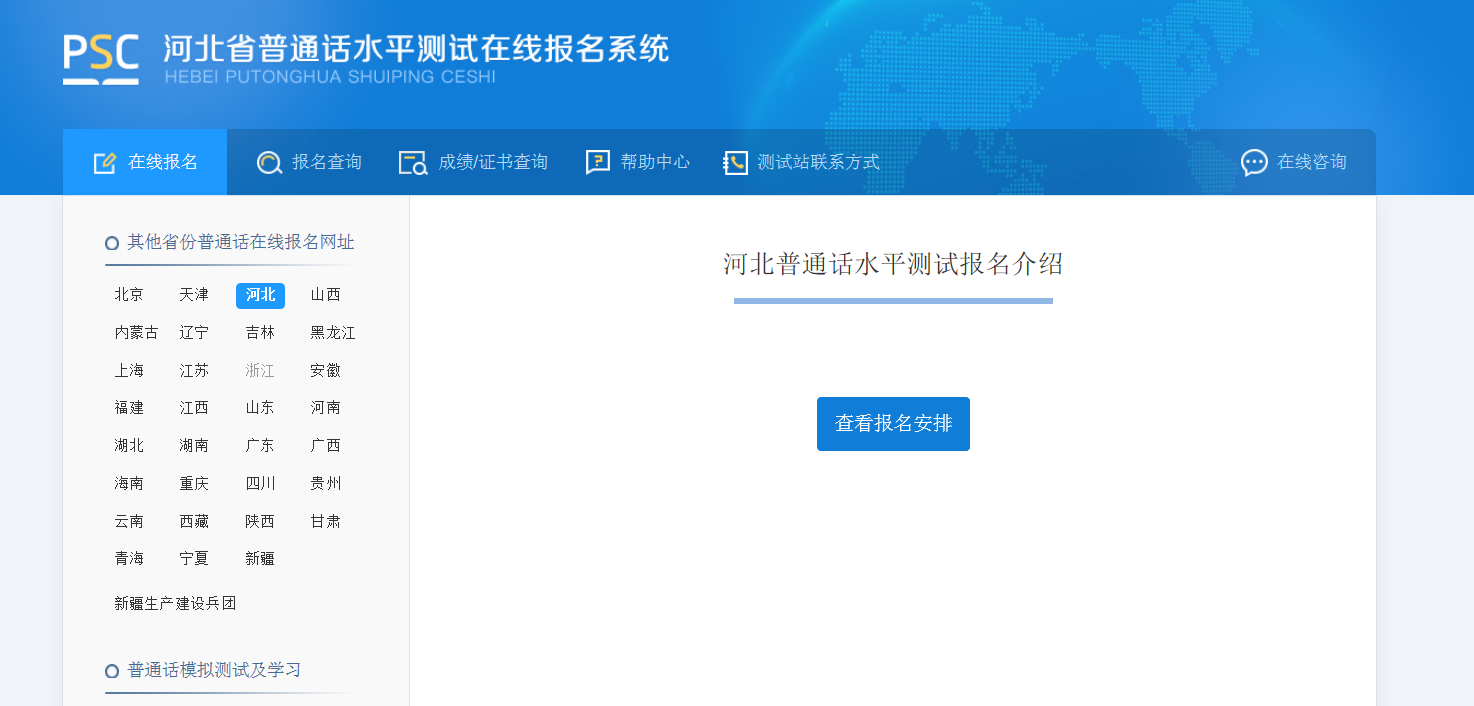Select the highlighted 河北 province
Image resolution: width=1474 pixels, height=706 pixels.
click(260, 295)
